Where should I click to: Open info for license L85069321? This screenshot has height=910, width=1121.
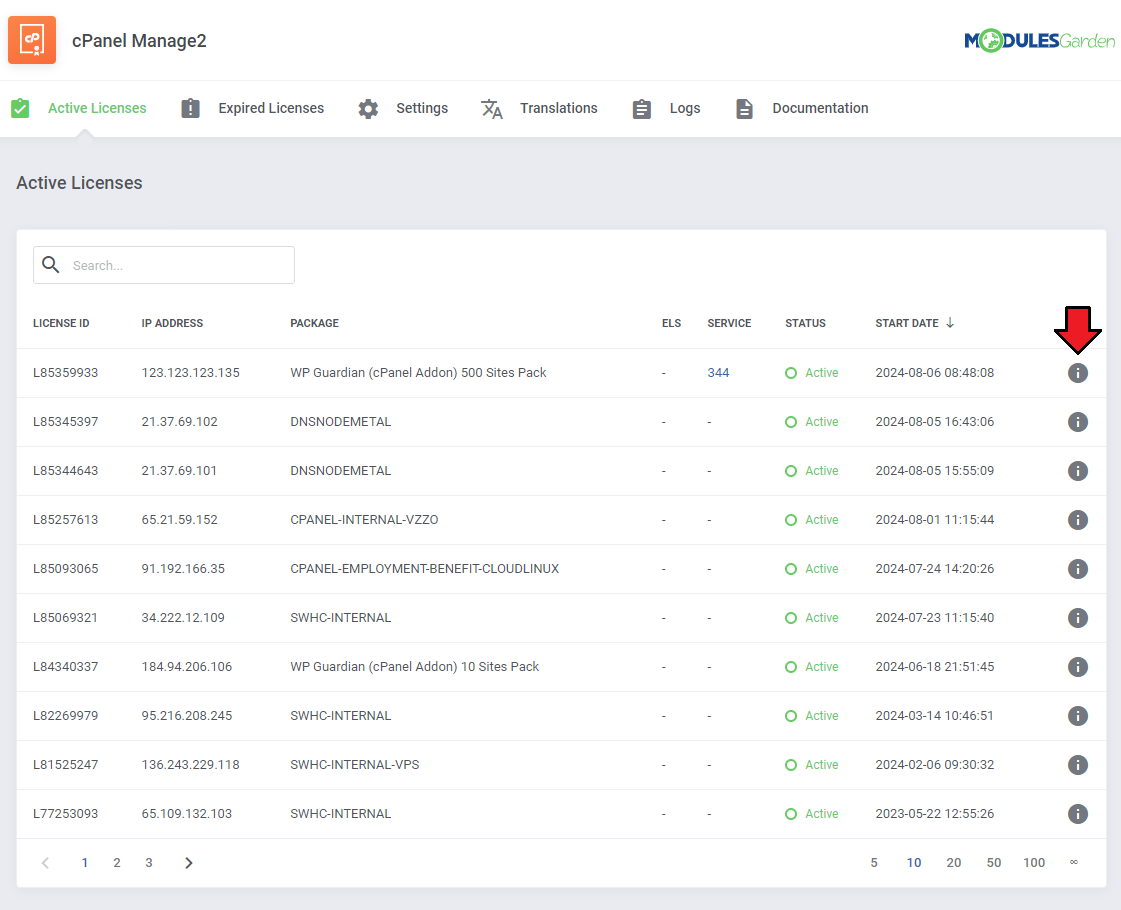coord(1077,618)
